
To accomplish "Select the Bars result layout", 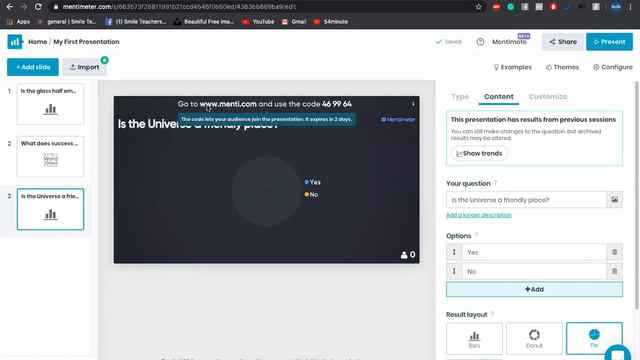I will (474, 338).
